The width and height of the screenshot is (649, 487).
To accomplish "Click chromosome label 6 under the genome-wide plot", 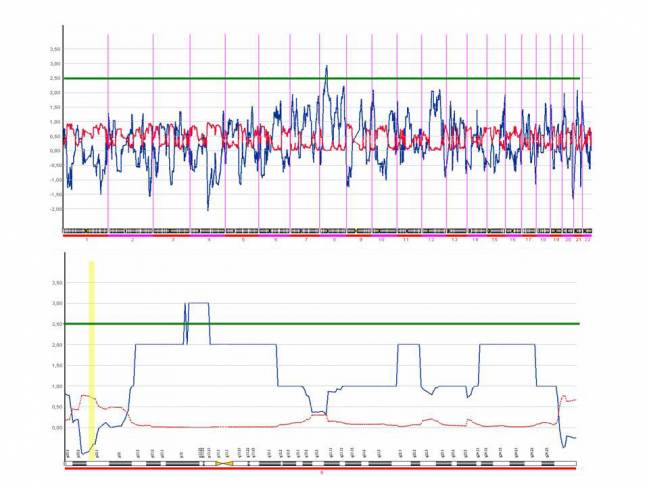I will point(276,240).
